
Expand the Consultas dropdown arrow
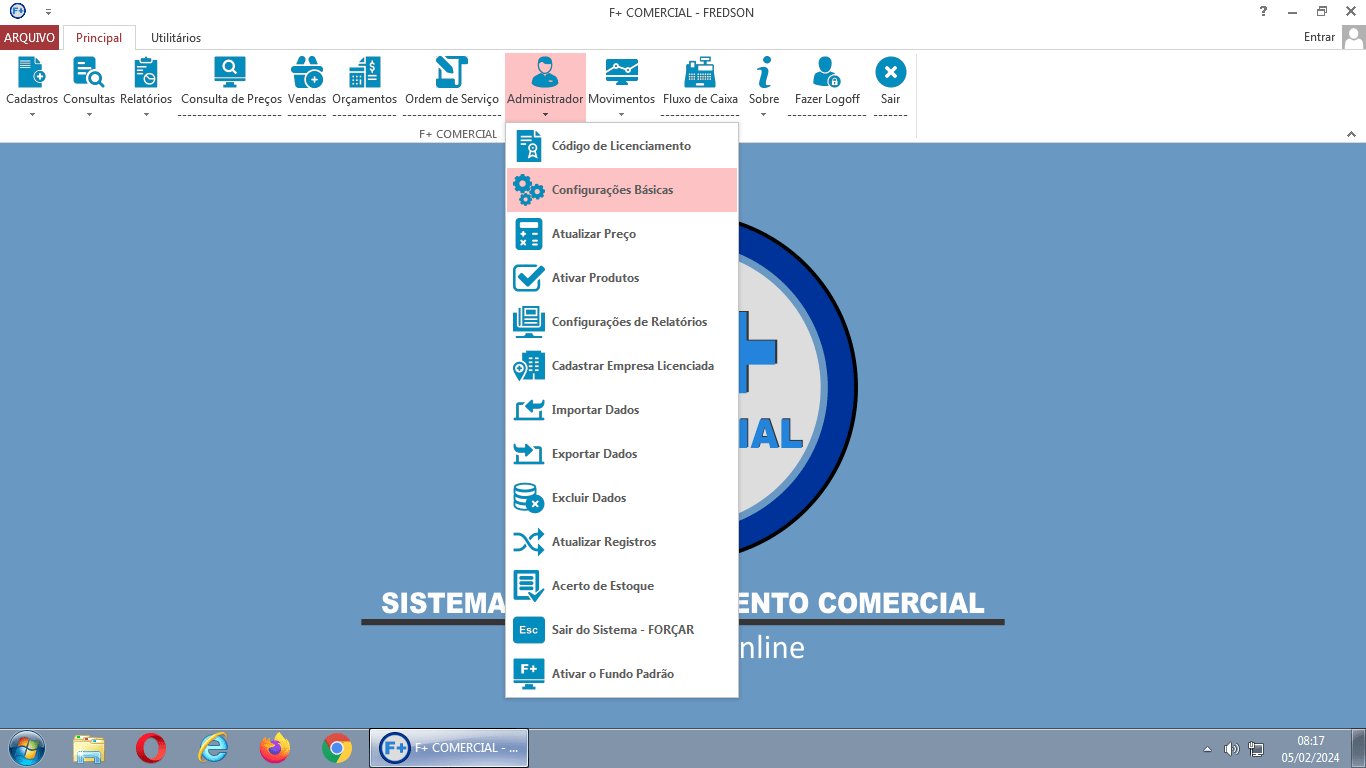89,114
